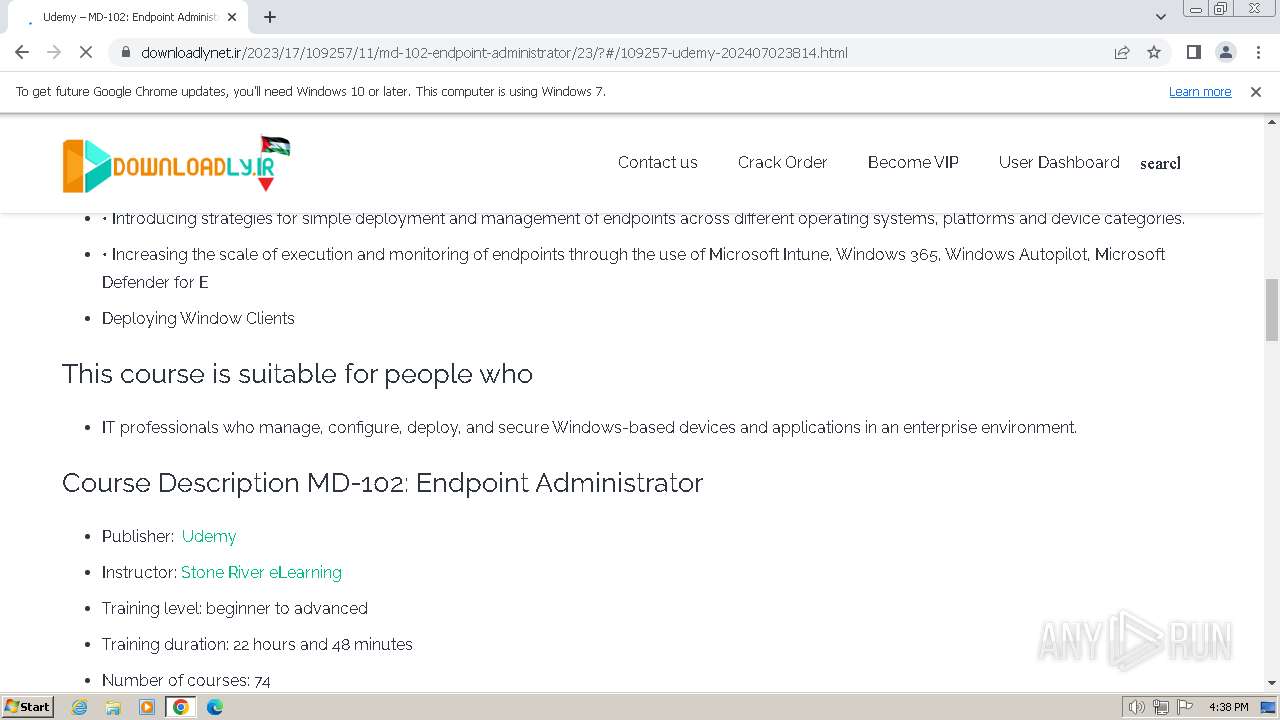Open the Chrome profile avatar
Image resolution: width=1280 pixels, height=720 pixels.
click(1225, 52)
